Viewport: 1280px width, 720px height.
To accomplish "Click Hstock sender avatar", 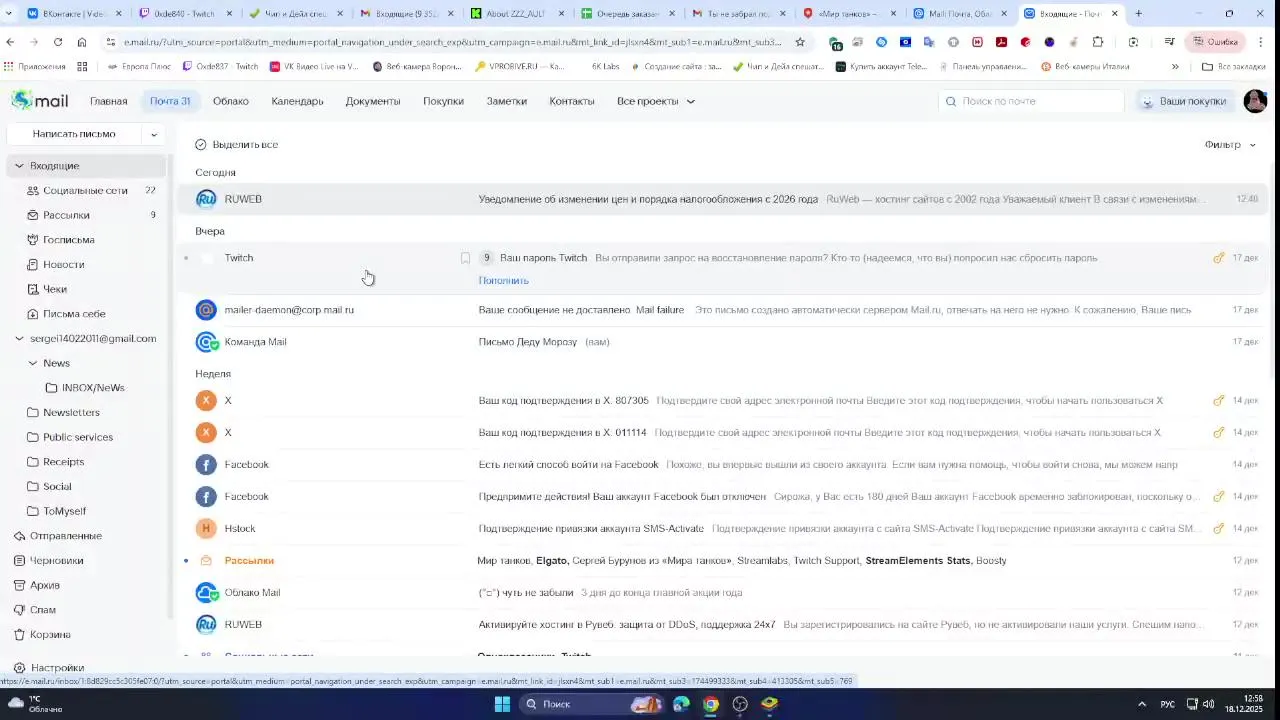I will point(206,528).
